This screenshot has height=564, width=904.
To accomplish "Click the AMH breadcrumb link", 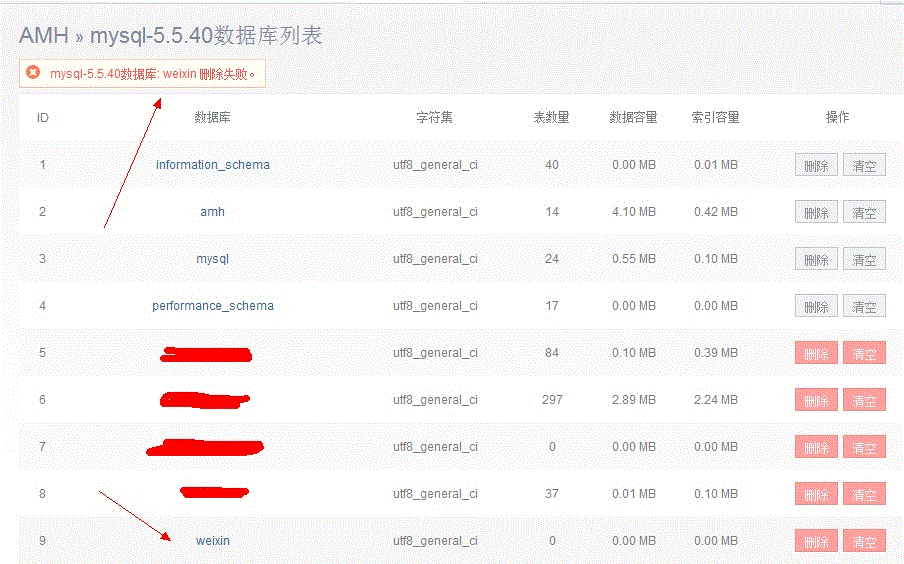I will pos(43,36).
